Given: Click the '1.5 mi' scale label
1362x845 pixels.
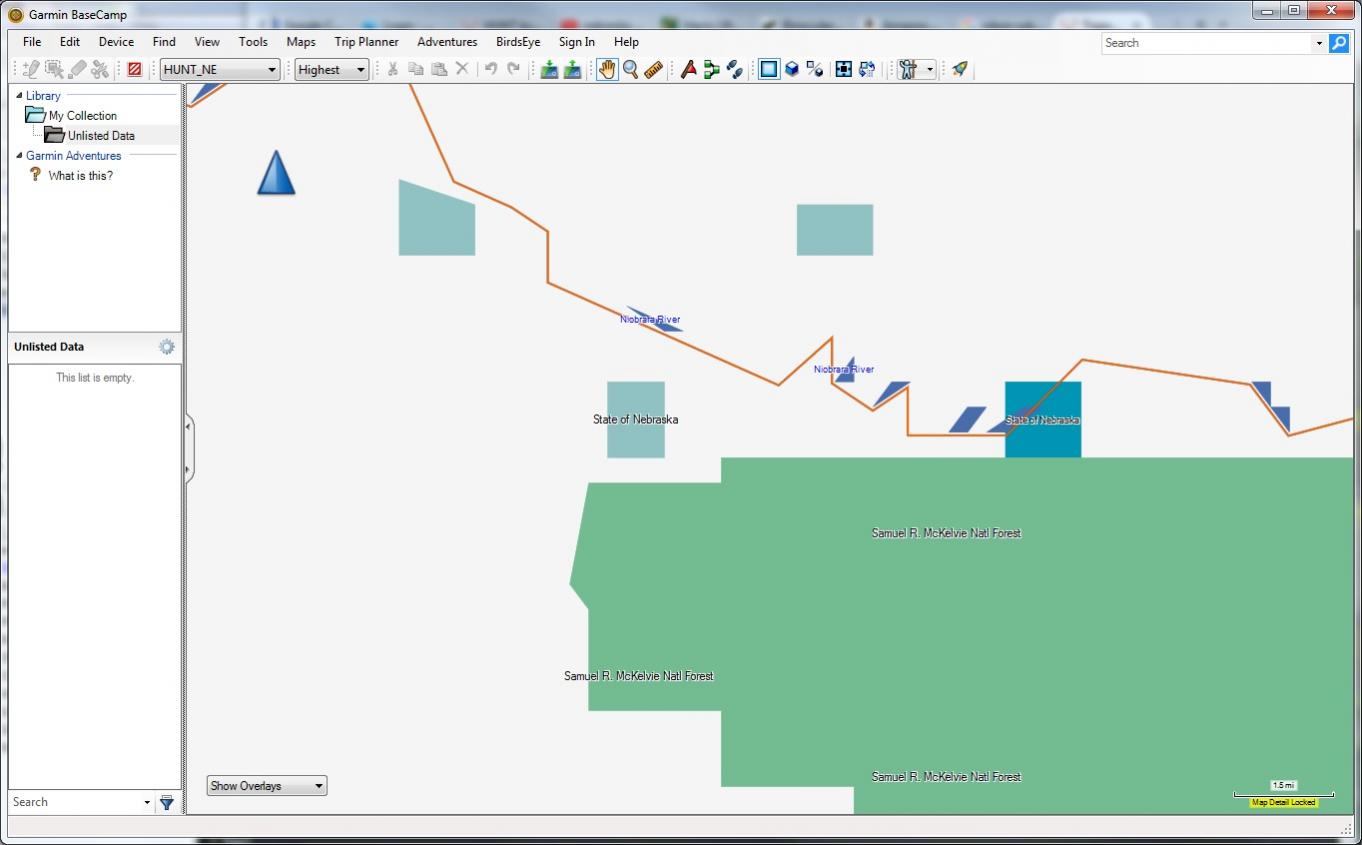Looking at the screenshot, I should click(1284, 786).
